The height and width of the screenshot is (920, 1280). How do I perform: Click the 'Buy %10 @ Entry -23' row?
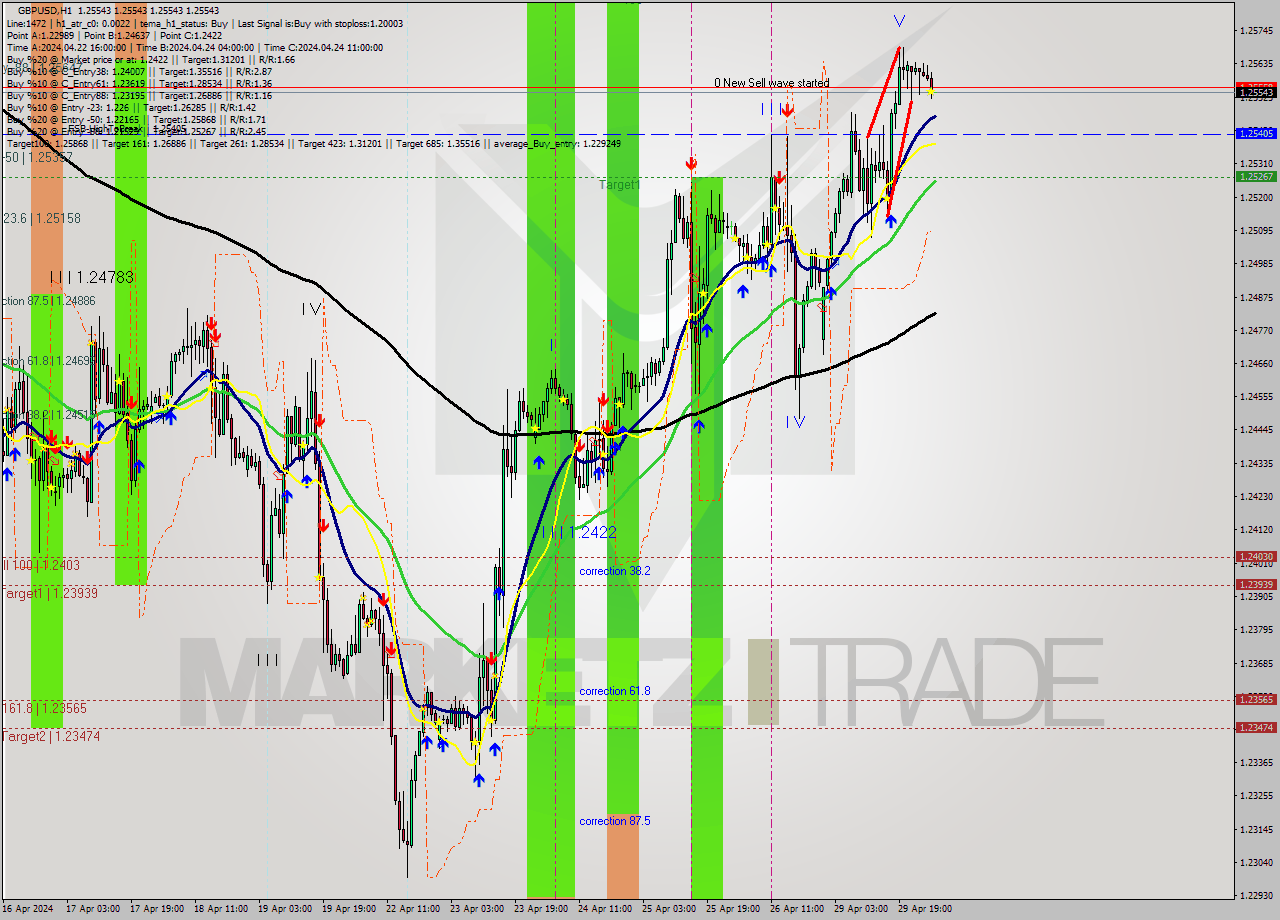(x=132, y=107)
